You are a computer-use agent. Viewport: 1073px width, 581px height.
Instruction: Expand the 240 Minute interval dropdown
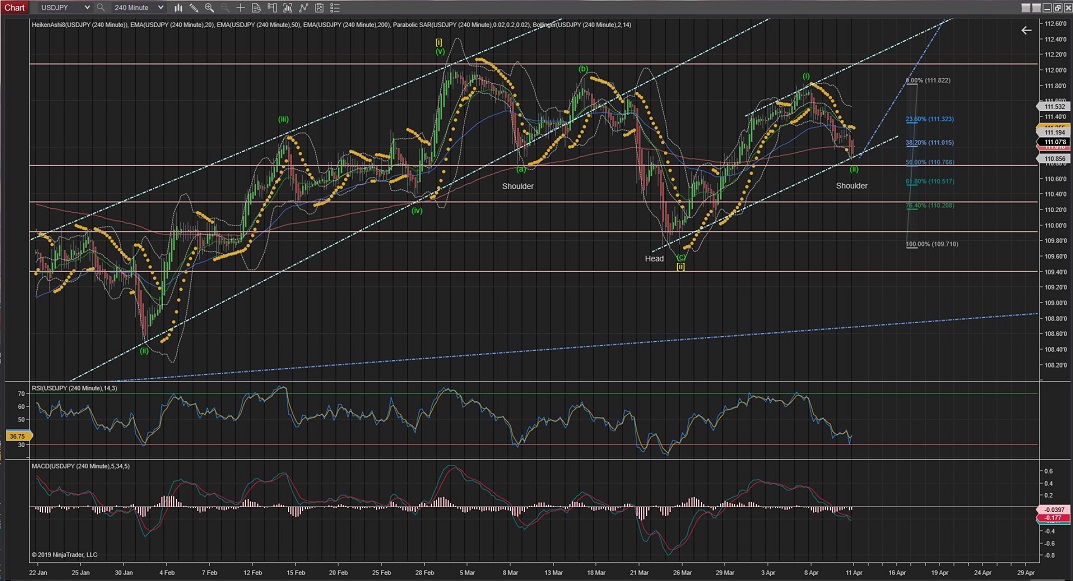160,7
